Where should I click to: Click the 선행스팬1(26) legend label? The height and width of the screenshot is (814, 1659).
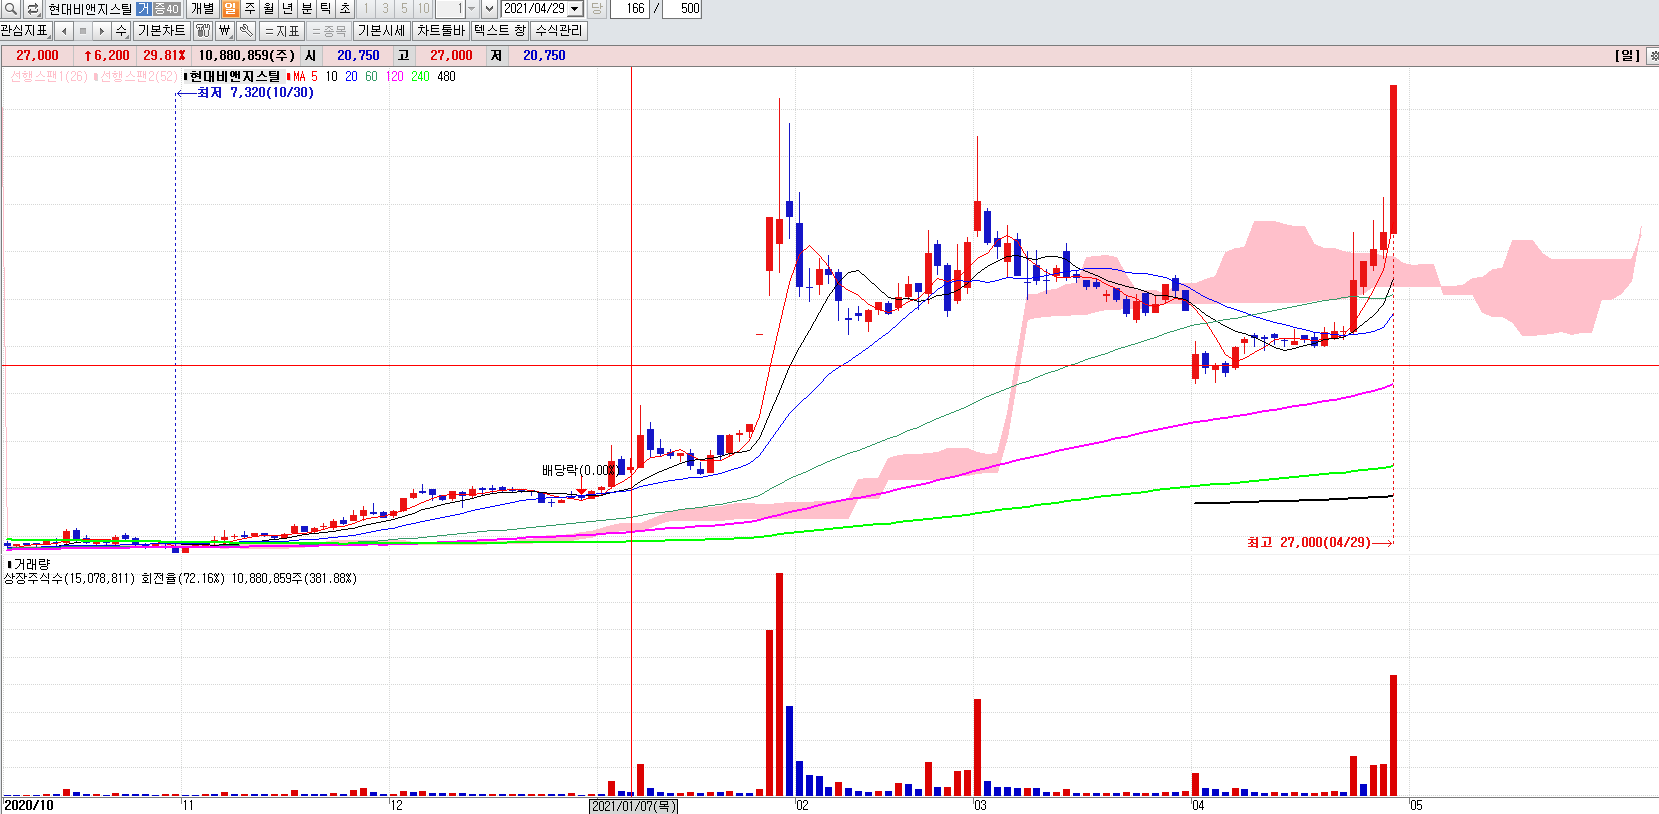[48, 77]
